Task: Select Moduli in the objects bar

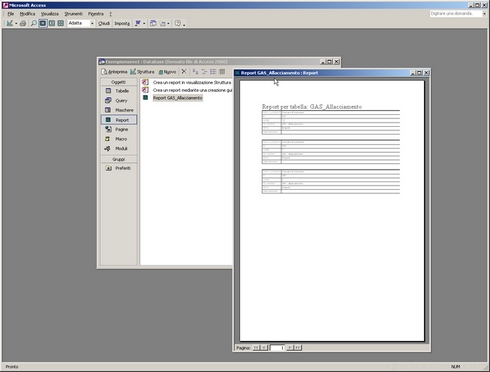Action: (119, 149)
